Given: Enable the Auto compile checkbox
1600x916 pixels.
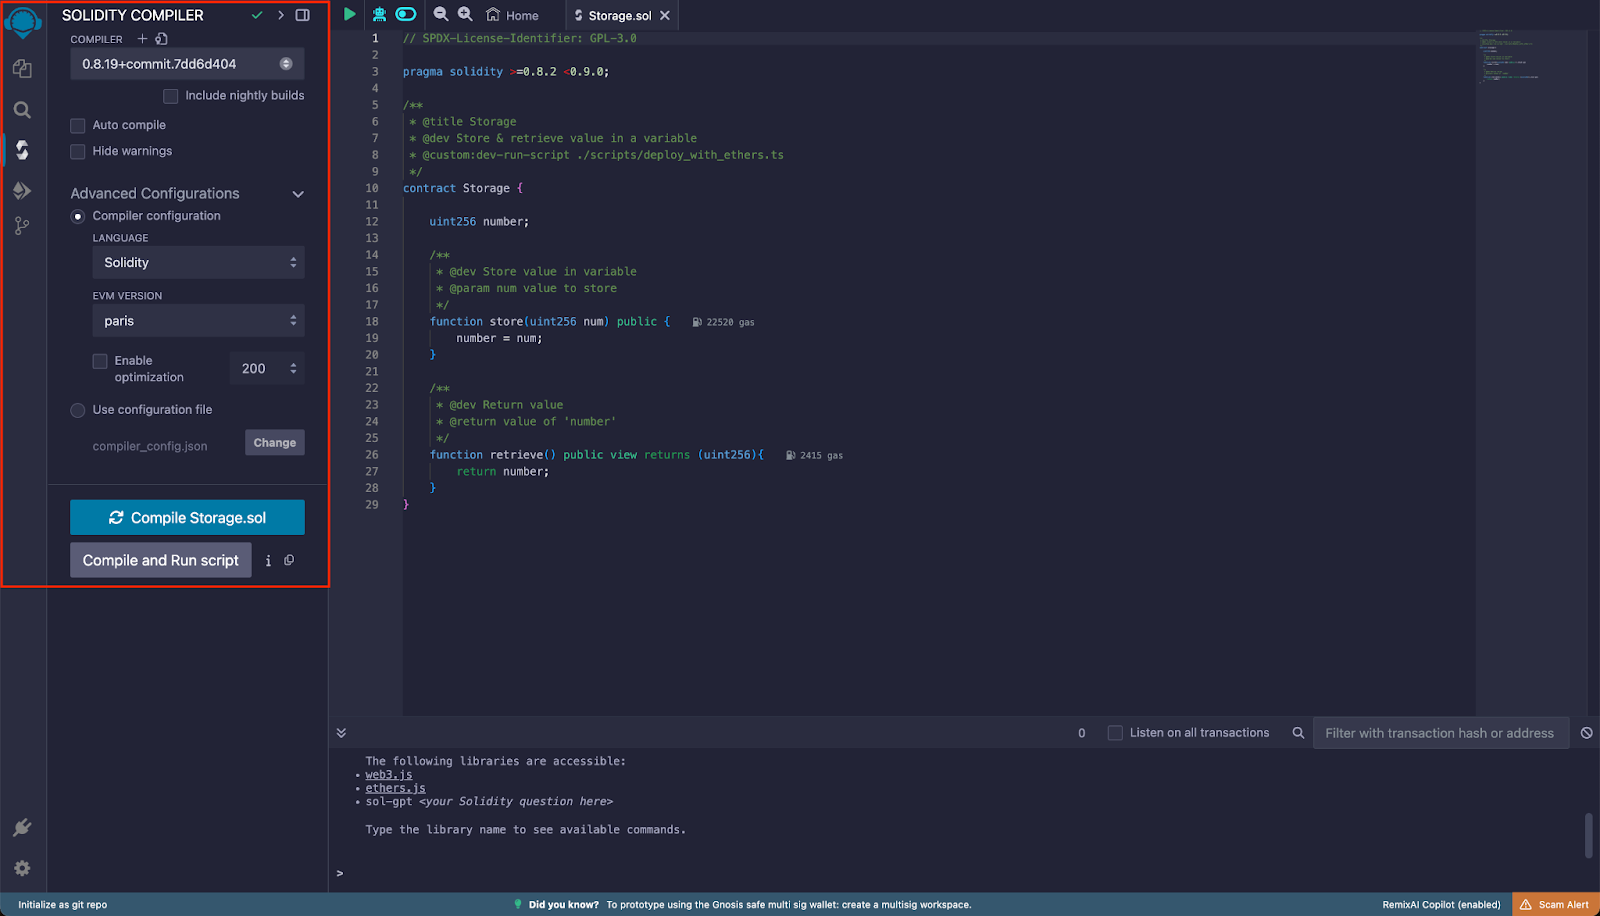Looking at the screenshot, I should 77,125.
